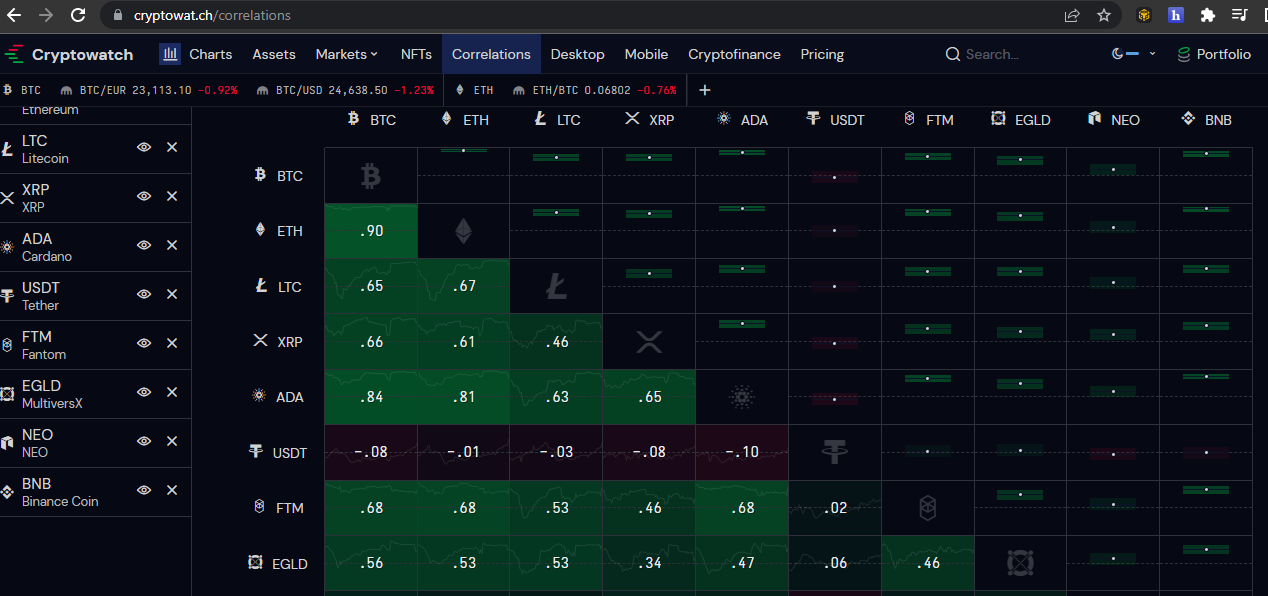Image resolution: width=1268 pixels, height=596 pixels.
Task: Click the Litecoin icon in matrix diagonal
Action: [556, 287]
